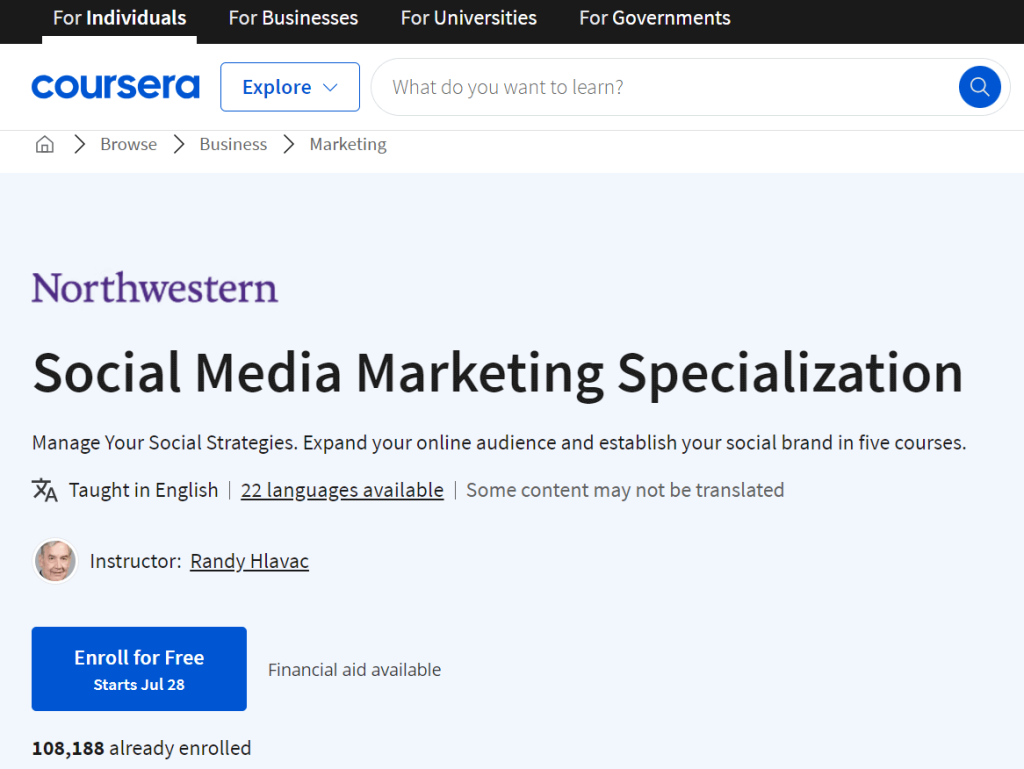The height and width of the screenshot is (769, 1024).
Task: Go to the Browse breadcrumb
Action: click(128, 145)
